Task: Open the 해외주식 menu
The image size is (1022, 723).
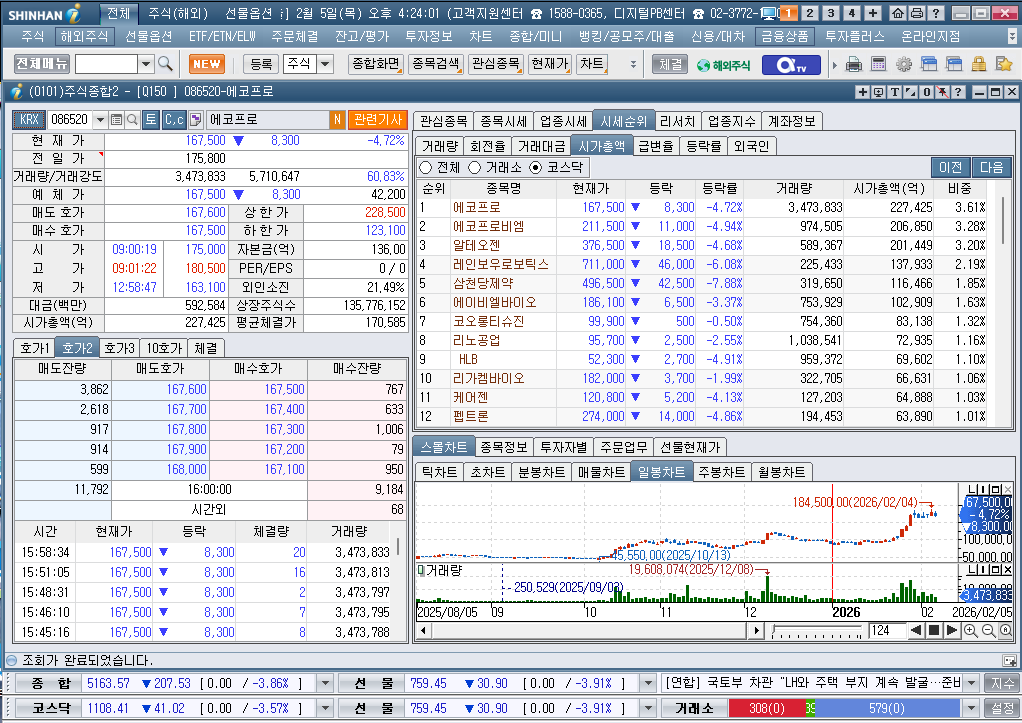Action: tap(85, 37)
